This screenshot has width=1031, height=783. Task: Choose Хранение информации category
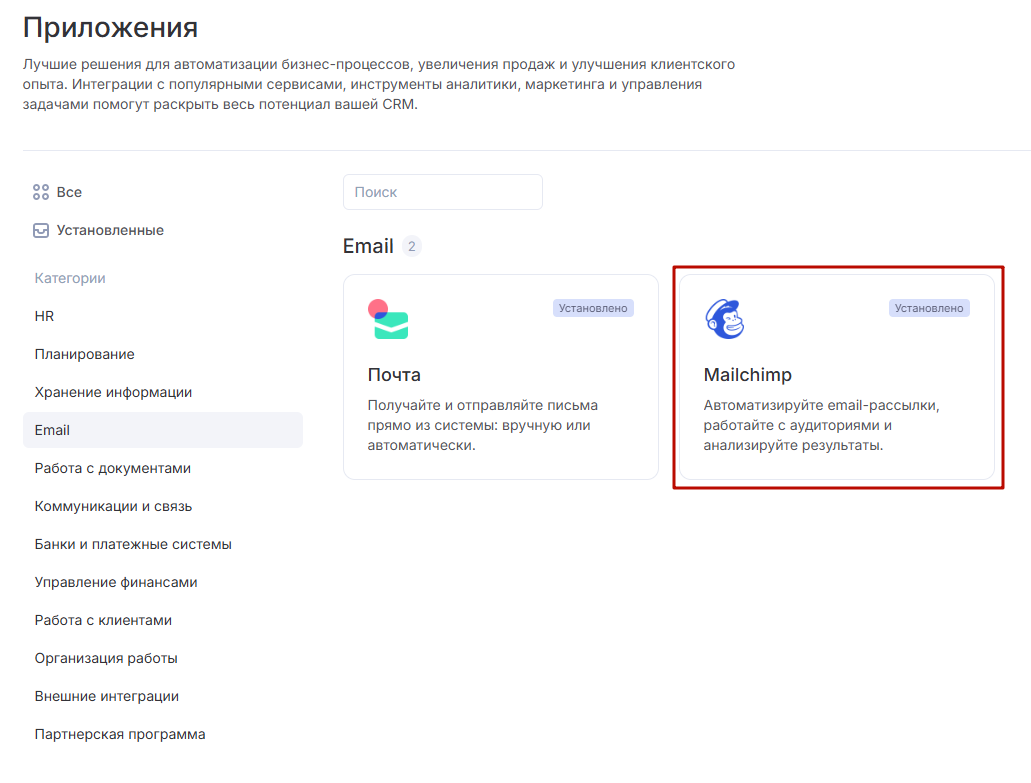click(162, 392)
